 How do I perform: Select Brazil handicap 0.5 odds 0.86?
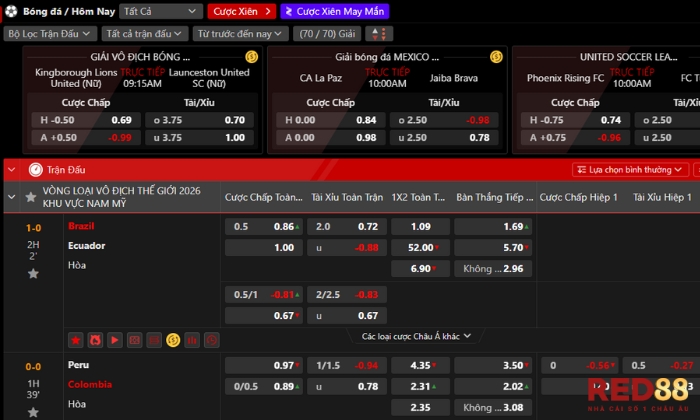[x=264, y=227]
